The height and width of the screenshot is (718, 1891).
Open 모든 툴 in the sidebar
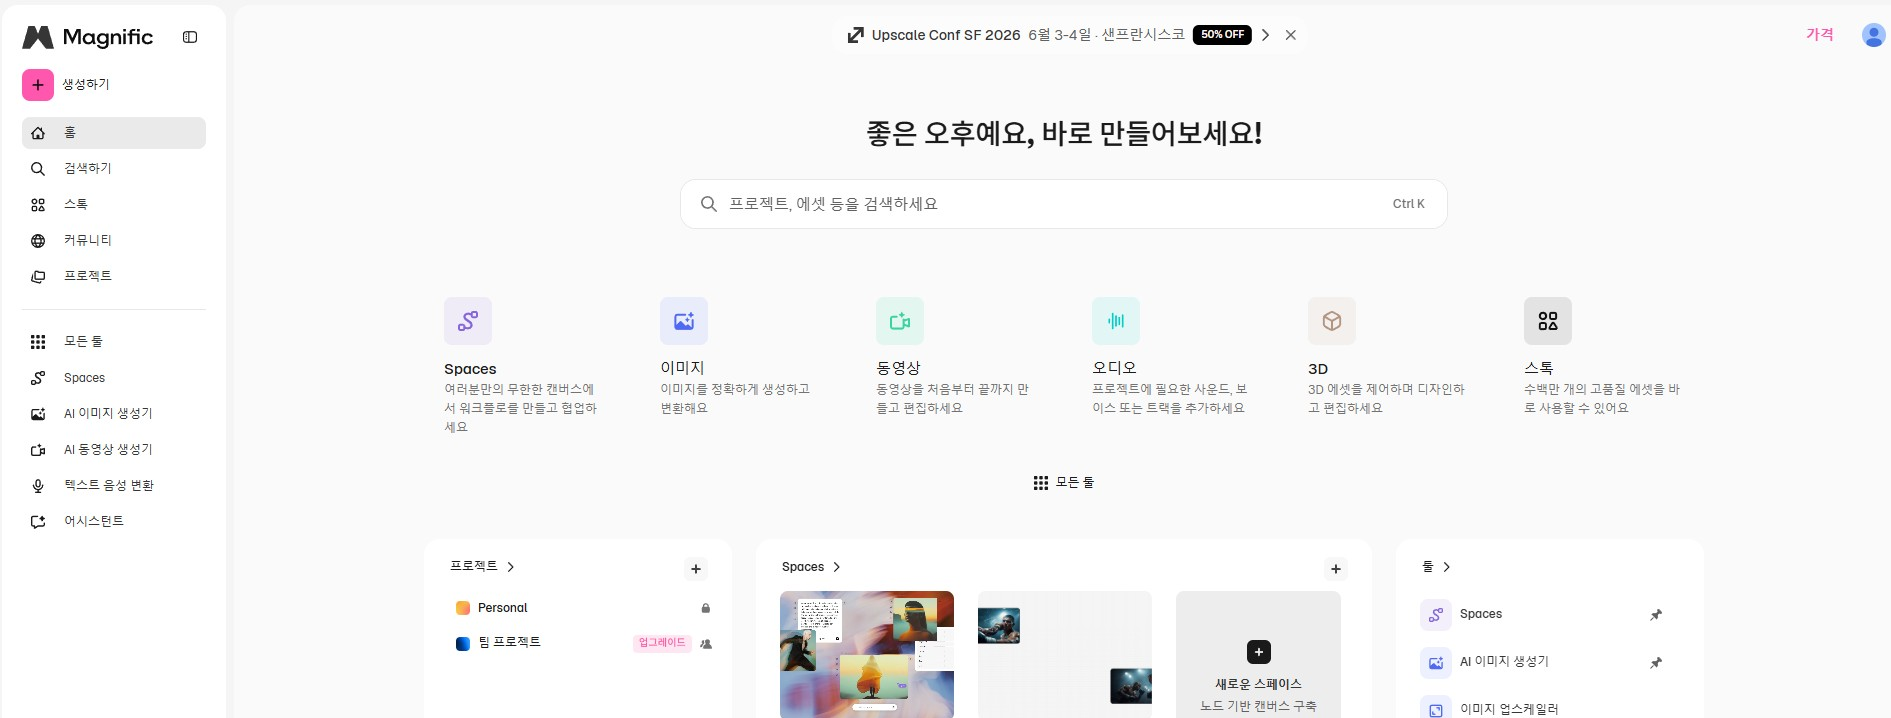[114, 342]
